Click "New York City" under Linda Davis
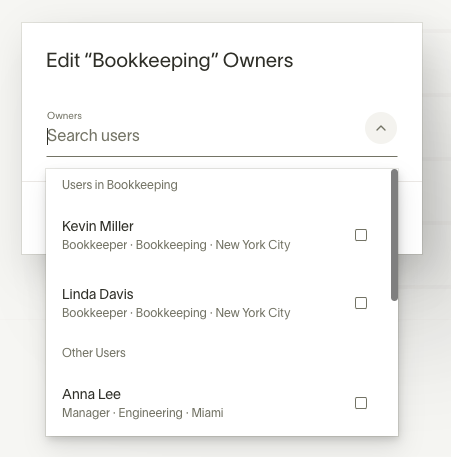 (253, 313)
